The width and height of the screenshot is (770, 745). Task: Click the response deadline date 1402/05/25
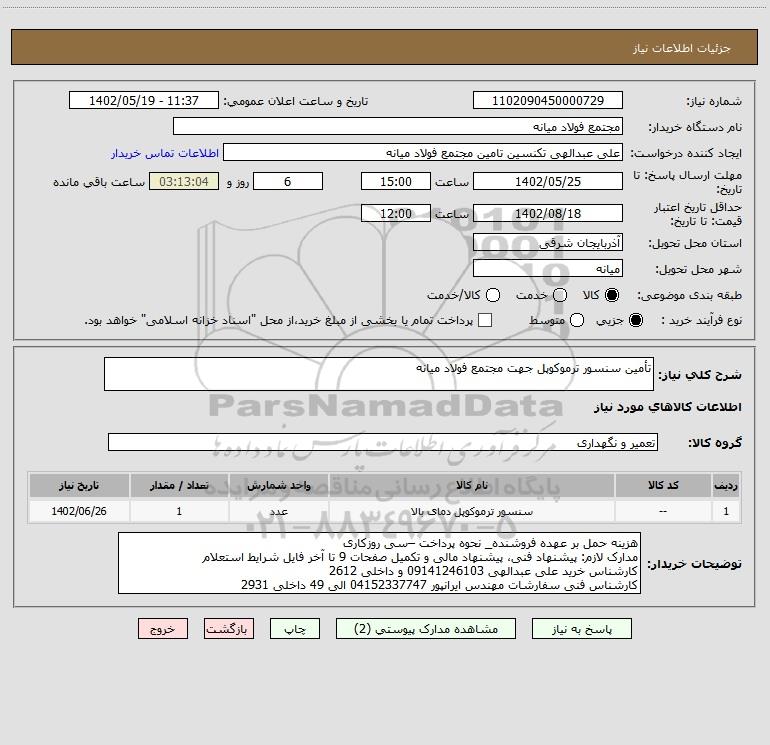point(548,181)
